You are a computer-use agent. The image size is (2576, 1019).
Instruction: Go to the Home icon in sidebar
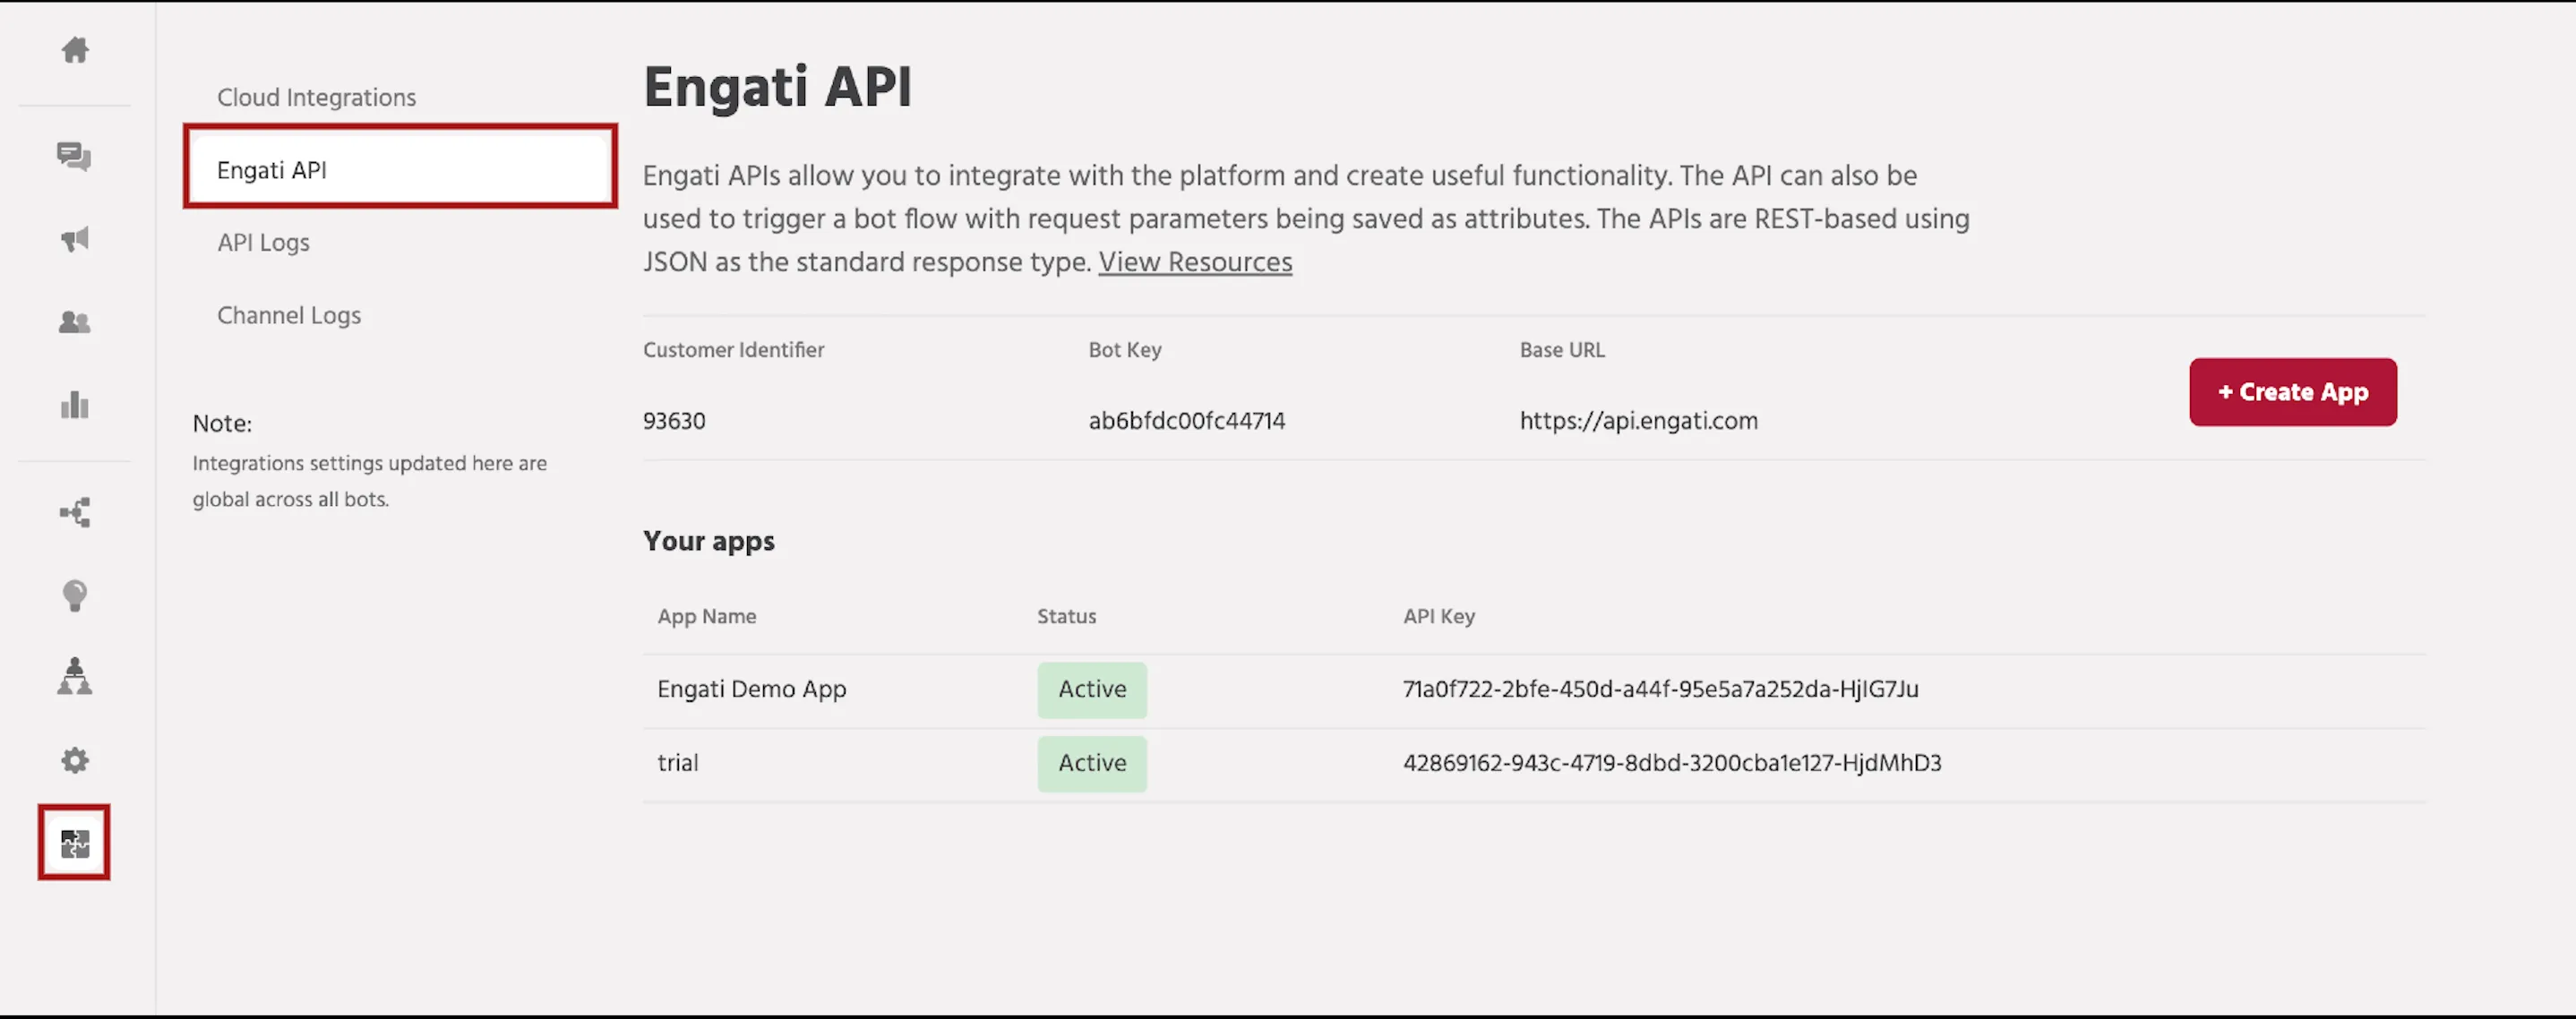click(75, 49)
